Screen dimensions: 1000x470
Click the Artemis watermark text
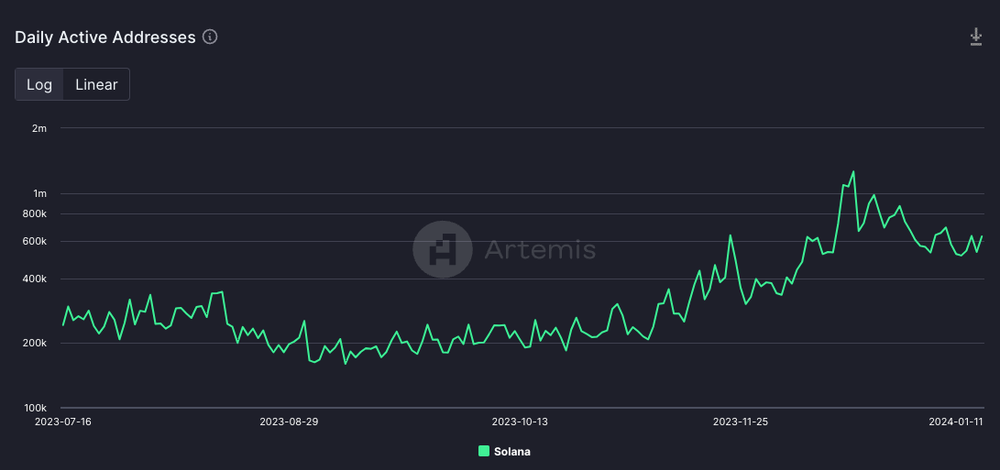click(540, 249)
